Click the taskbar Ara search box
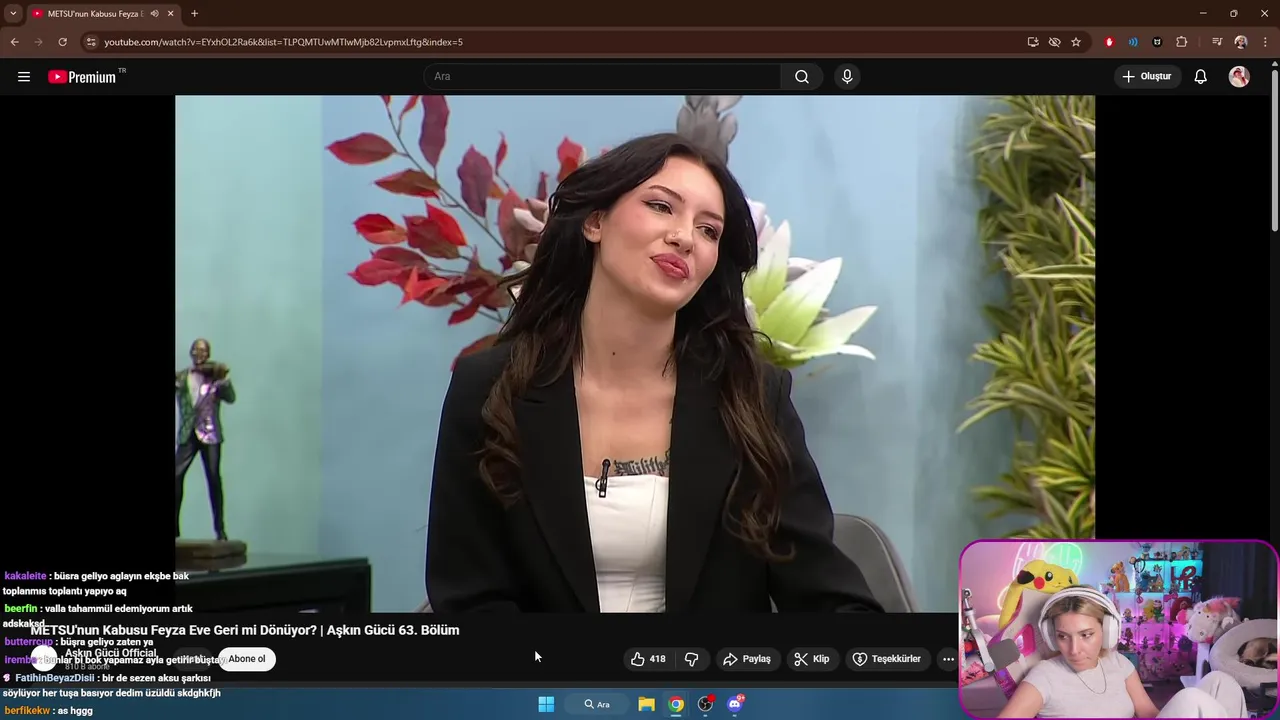 pos(598,704)
